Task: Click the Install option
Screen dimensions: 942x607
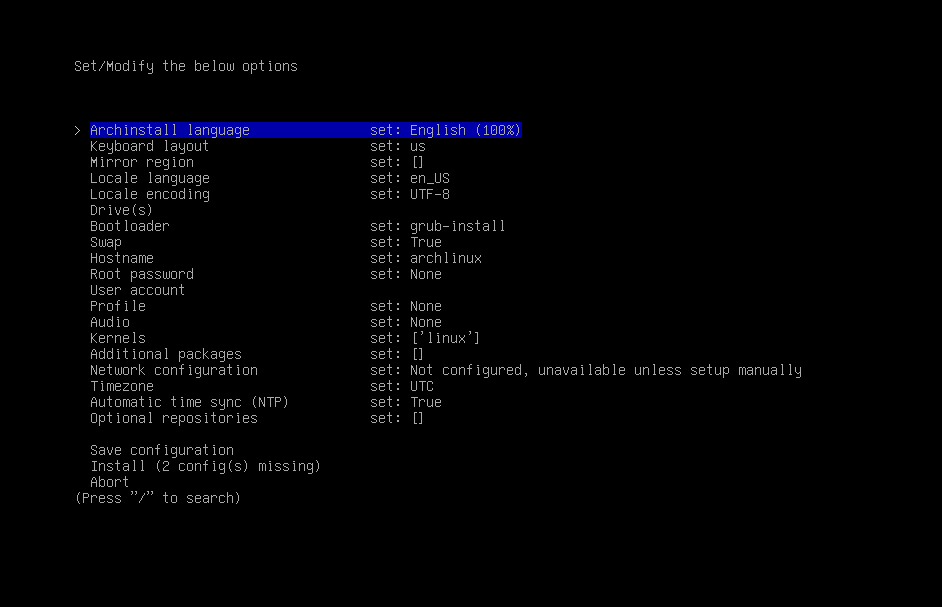Action: pyautogui.click(x=205, y=466)
